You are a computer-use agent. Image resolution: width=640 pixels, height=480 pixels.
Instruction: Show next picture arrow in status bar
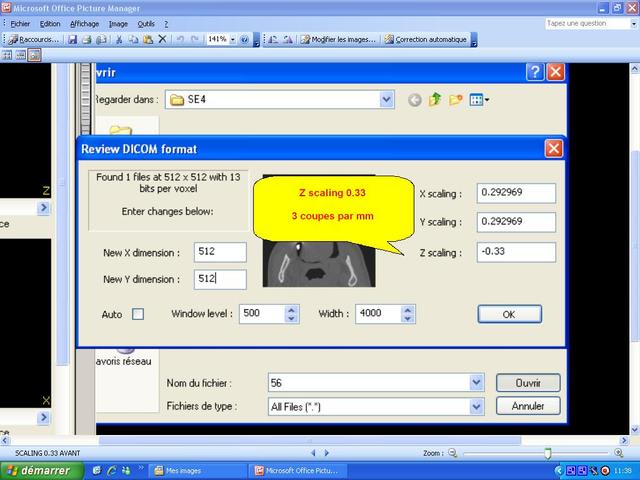click(x=327, y=453)
